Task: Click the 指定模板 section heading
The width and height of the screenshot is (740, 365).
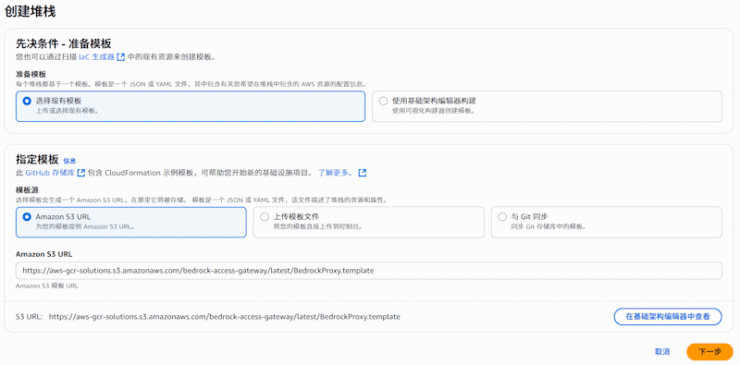Action: (37, 160)
